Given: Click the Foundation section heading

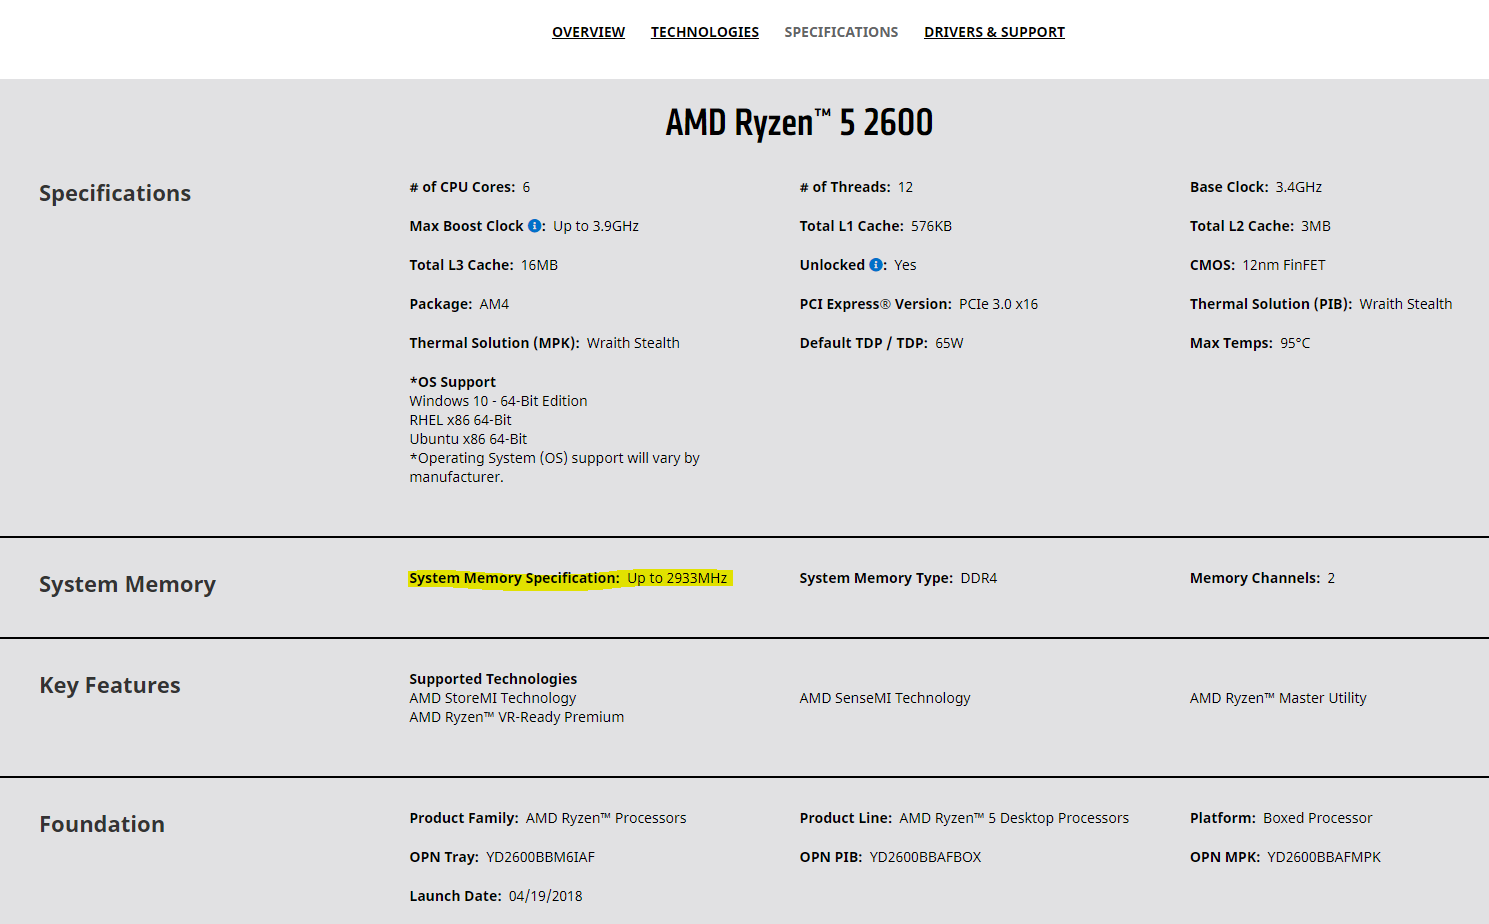Looking at the screenshot, I should pos(102,824).
